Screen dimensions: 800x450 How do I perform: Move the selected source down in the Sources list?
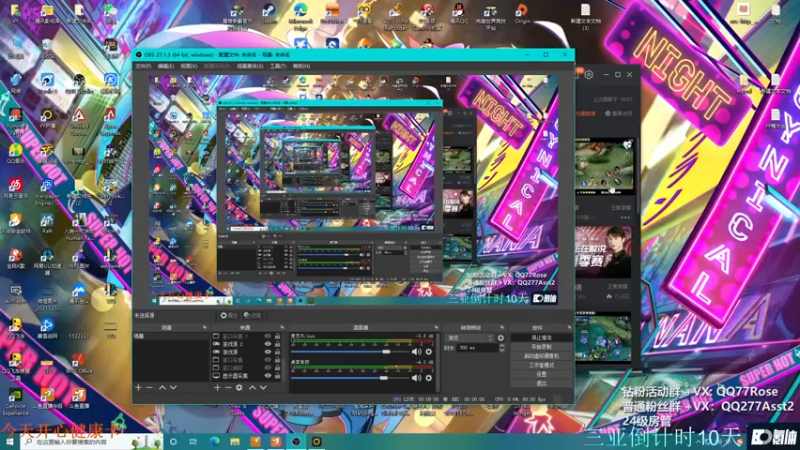263,388
